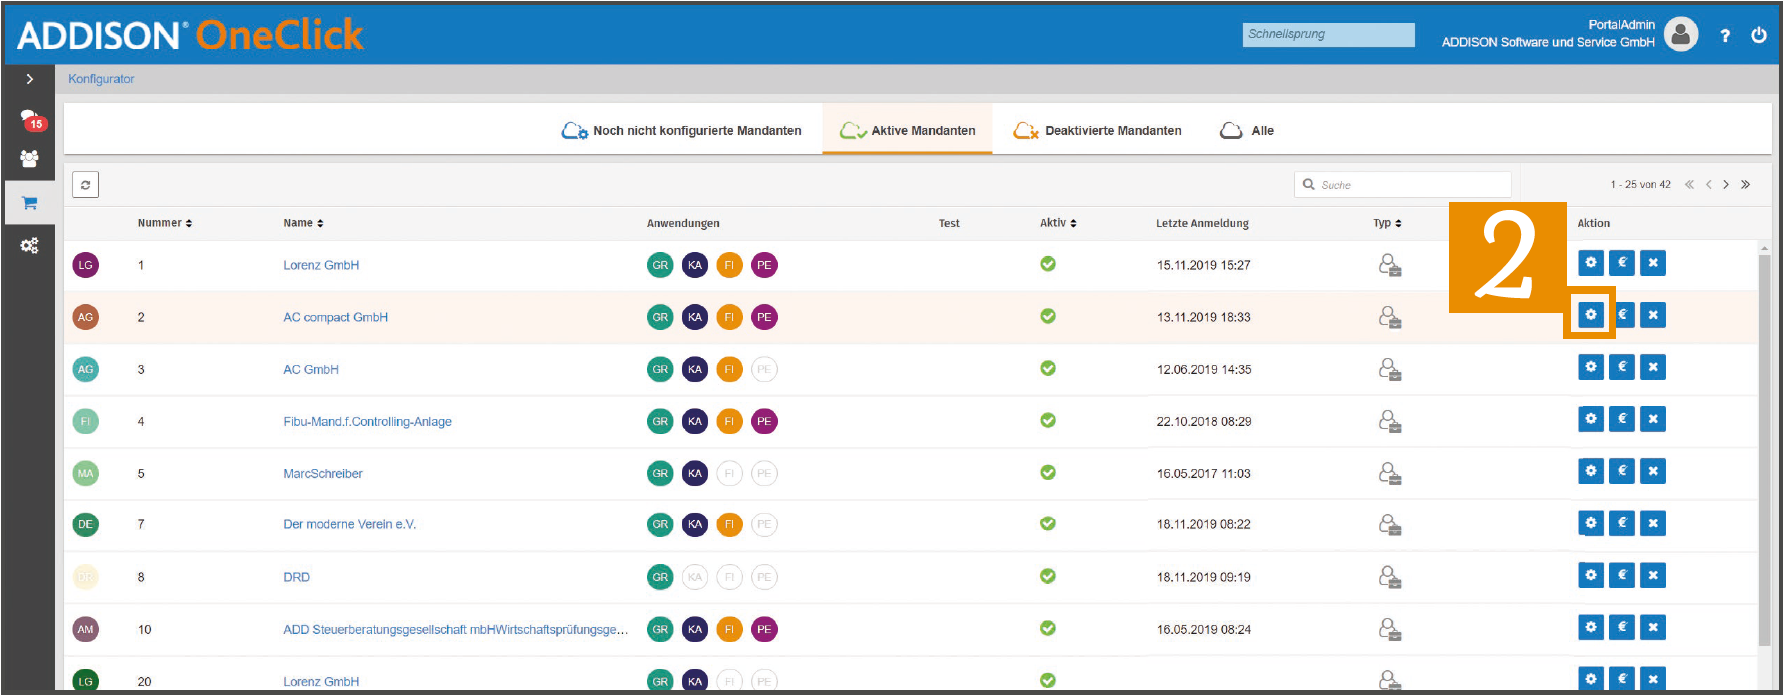Open the users group sidebar icon
The width and height of the screenshot is (1784, 696).
tap(29, 159)
